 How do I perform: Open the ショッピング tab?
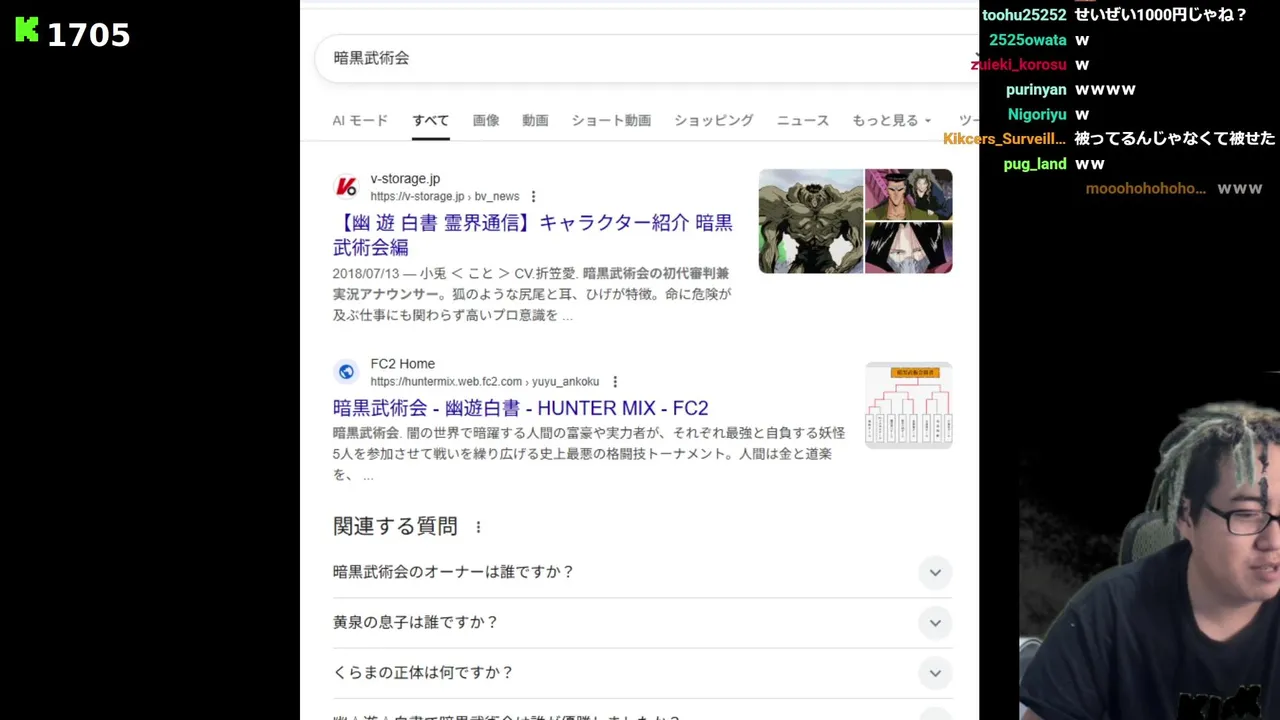tap(714, 120)
